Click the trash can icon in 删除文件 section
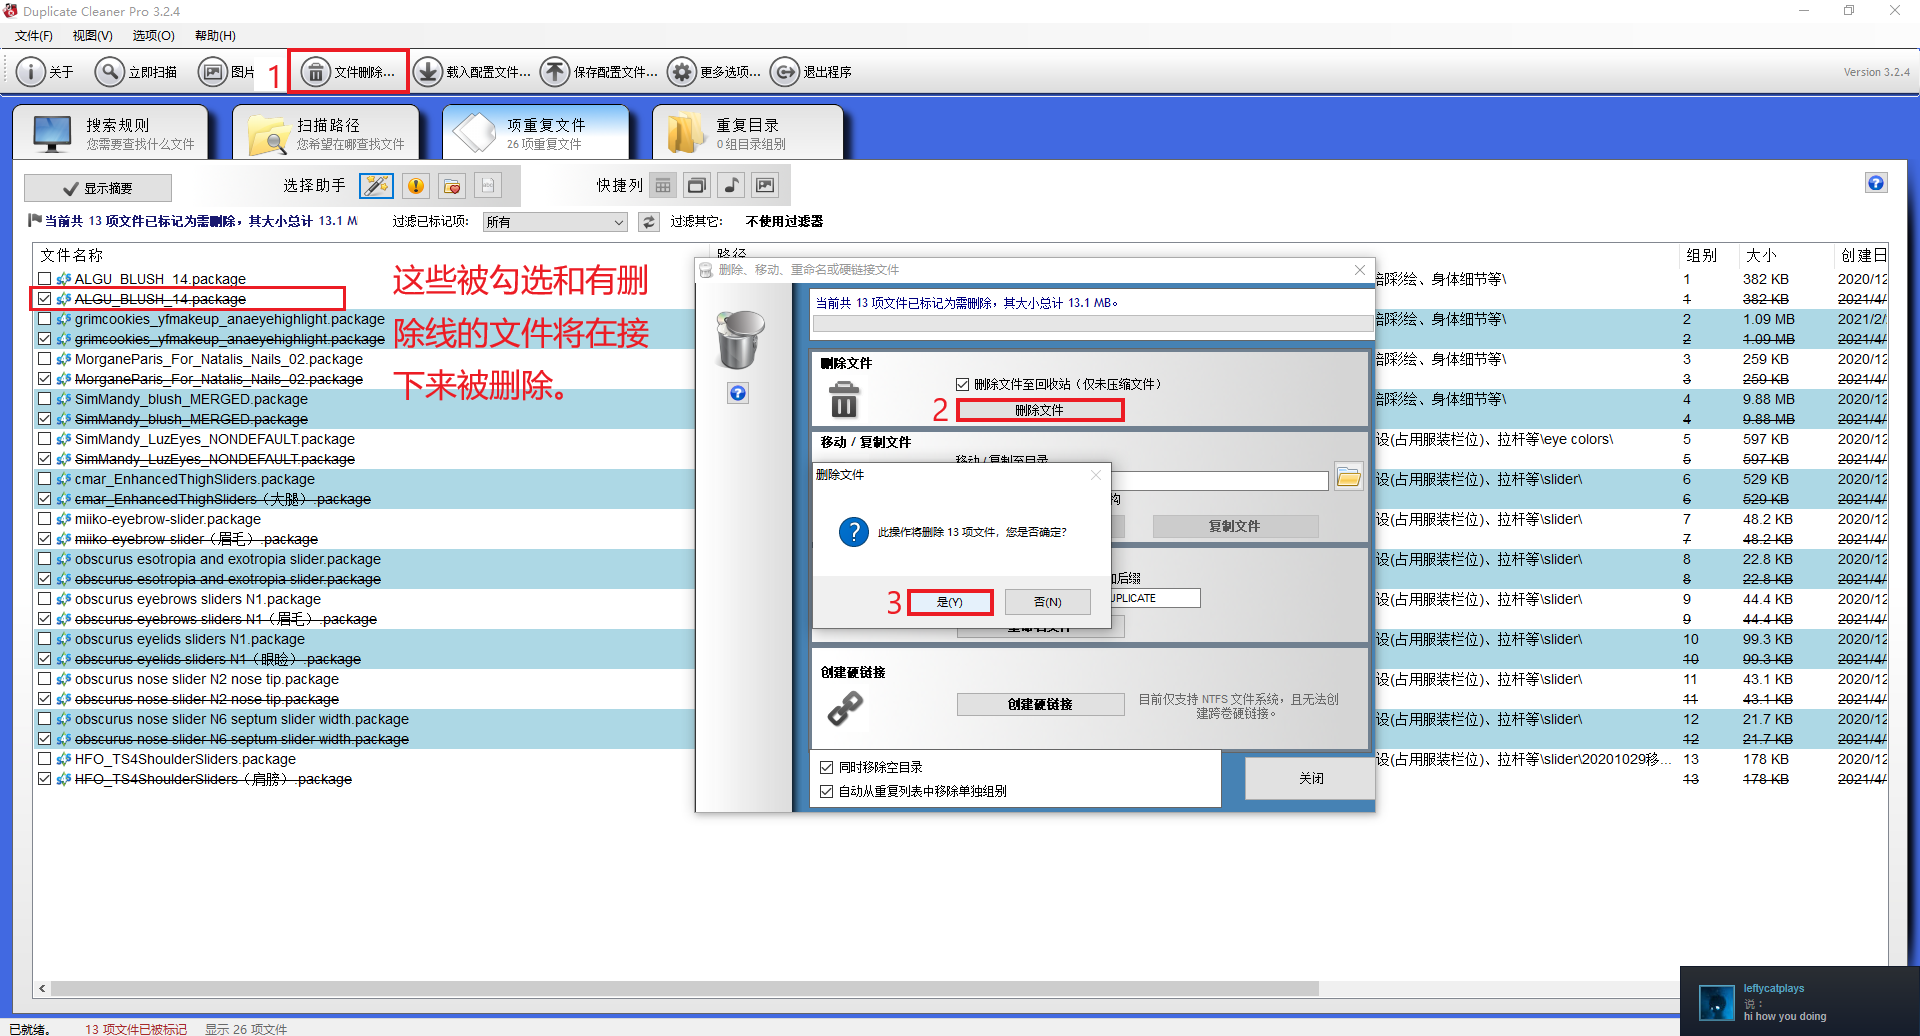Viewport: 1920px width, 1036px height. 844,400
